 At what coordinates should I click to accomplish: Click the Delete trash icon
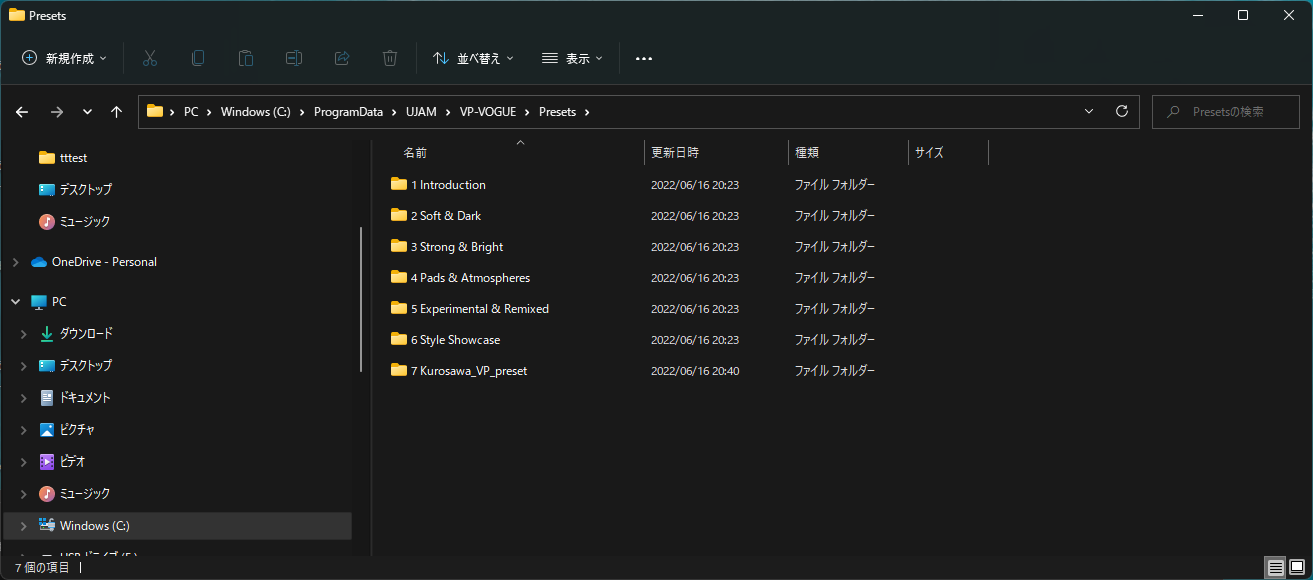coord(390,58)
